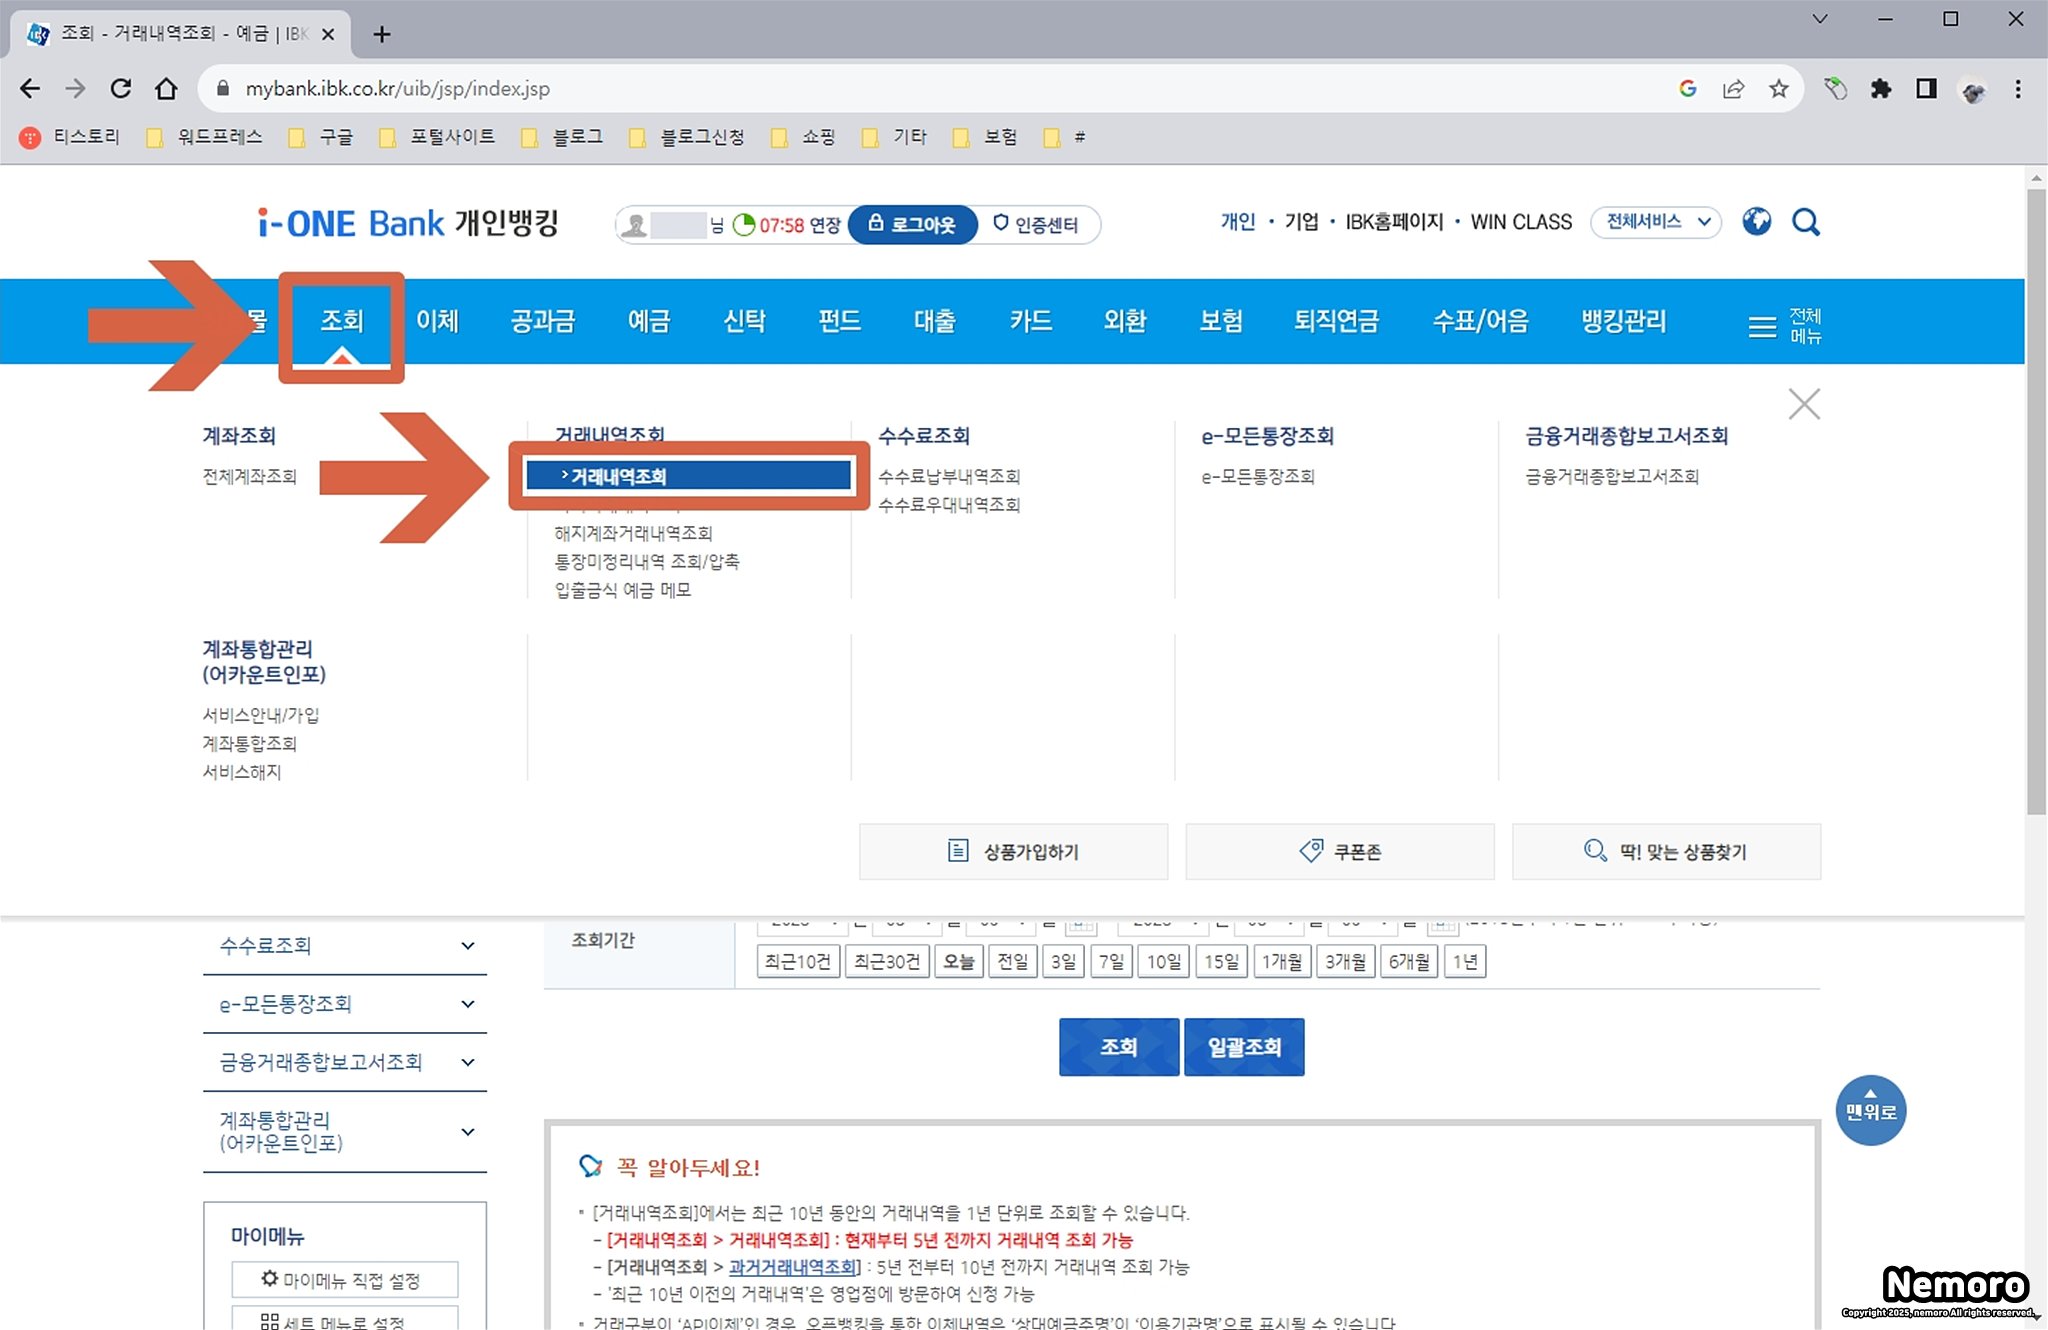This screenshot has height=1330, width=2048.
Task: Bookmark this page with star icon
Action: [x=1778, y=89]
